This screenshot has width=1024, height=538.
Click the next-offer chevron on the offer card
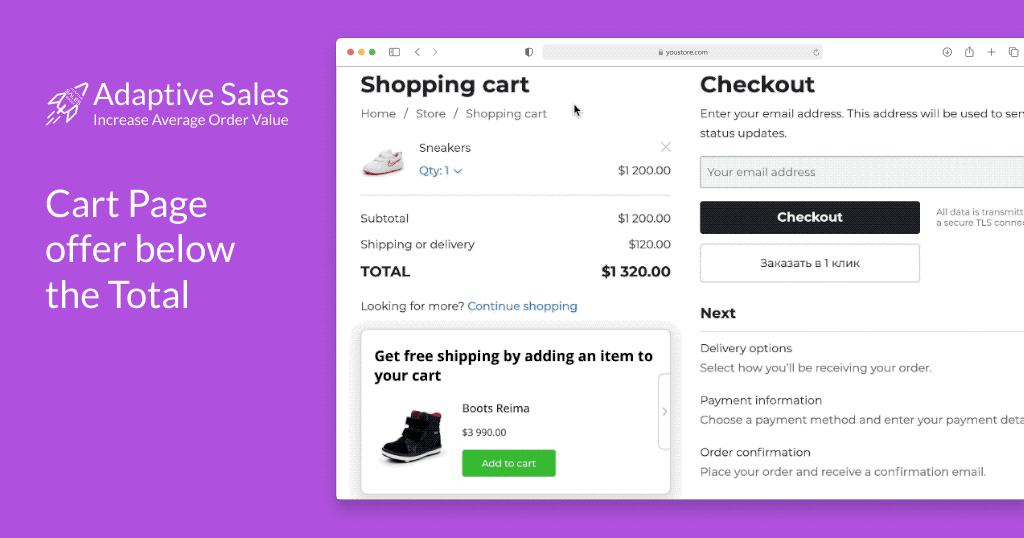[664, 411]
